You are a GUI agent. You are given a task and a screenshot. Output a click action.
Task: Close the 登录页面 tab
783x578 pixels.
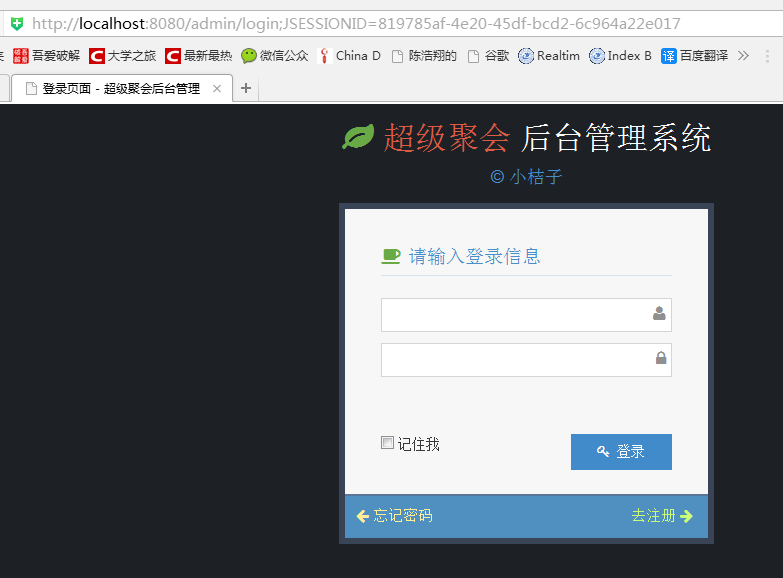pyautogui.click(x=217, y=88)
